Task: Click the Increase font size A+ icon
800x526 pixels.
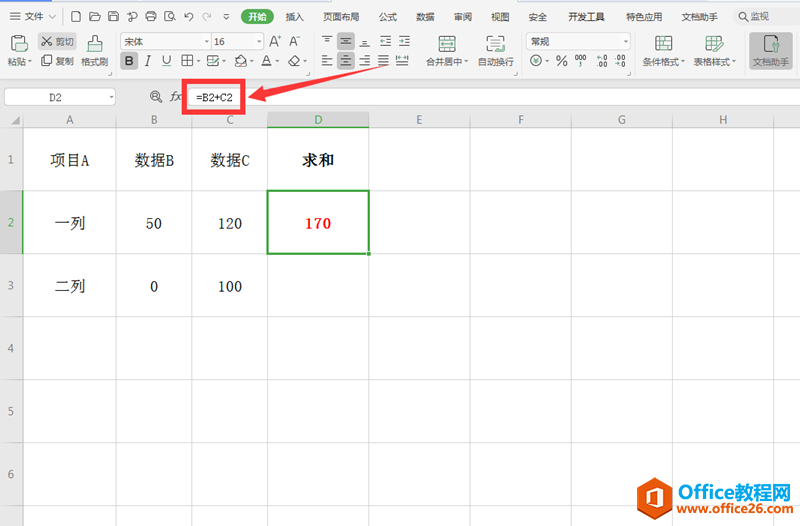Action: click(276, 41)
